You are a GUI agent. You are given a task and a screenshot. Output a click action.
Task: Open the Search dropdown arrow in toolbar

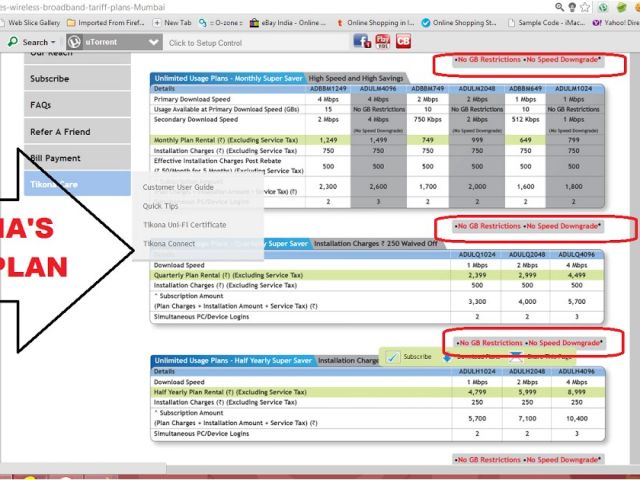tap(55, 43)
